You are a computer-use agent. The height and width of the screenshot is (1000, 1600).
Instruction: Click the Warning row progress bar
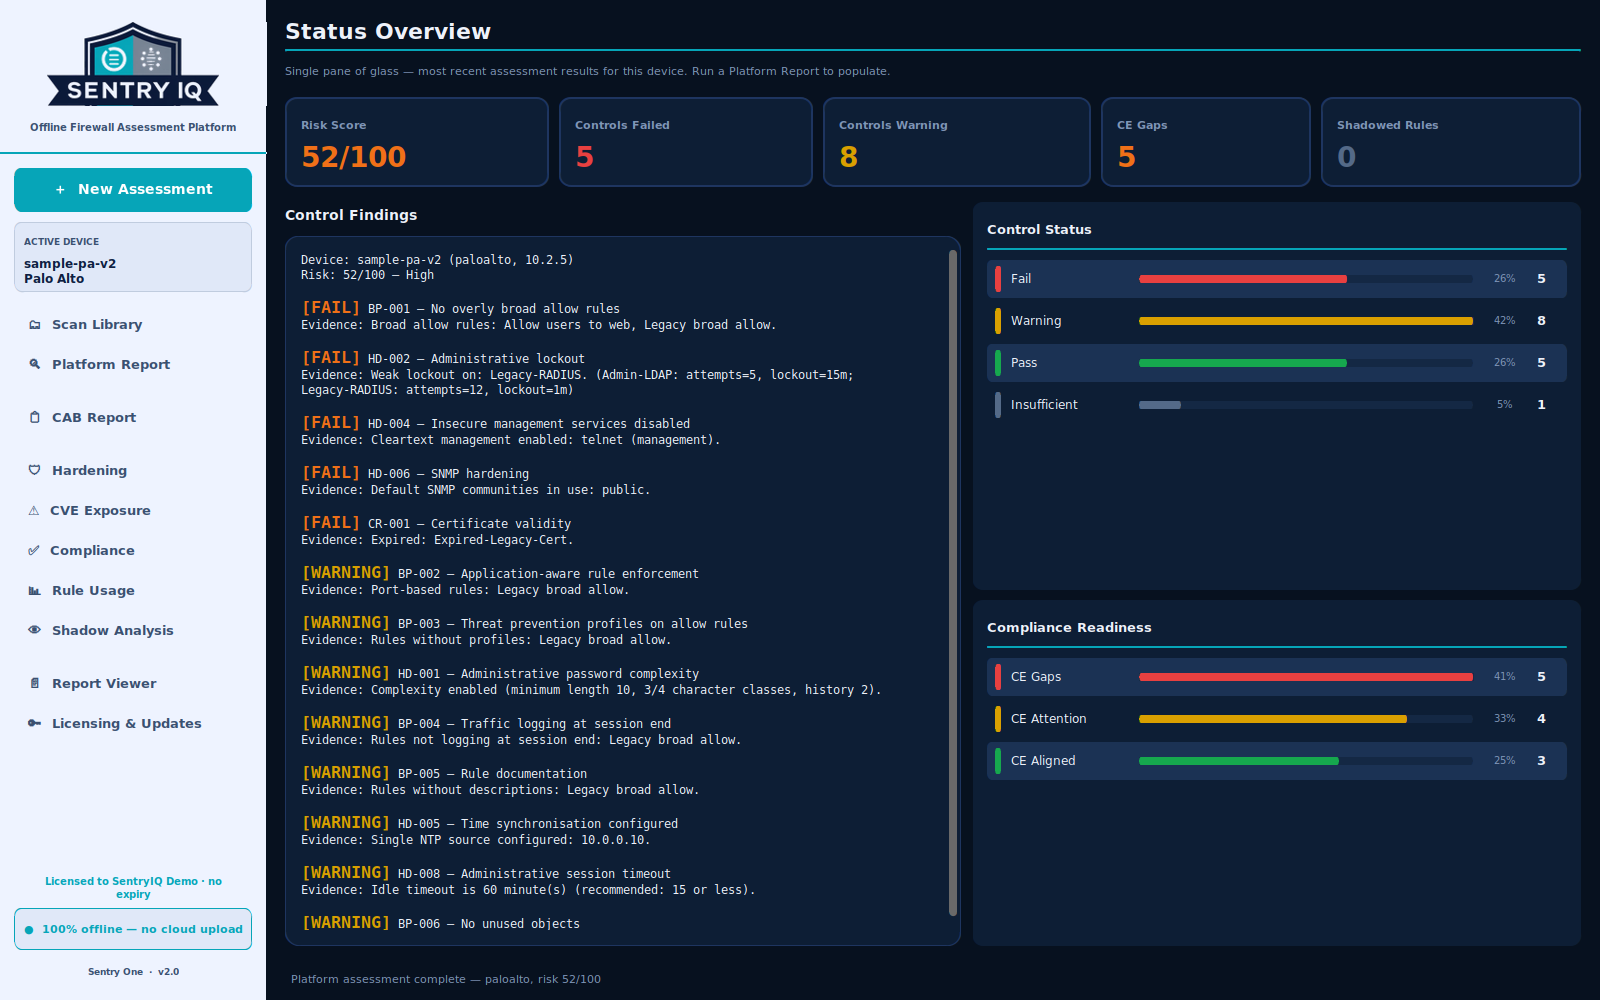pos(1306,321)
